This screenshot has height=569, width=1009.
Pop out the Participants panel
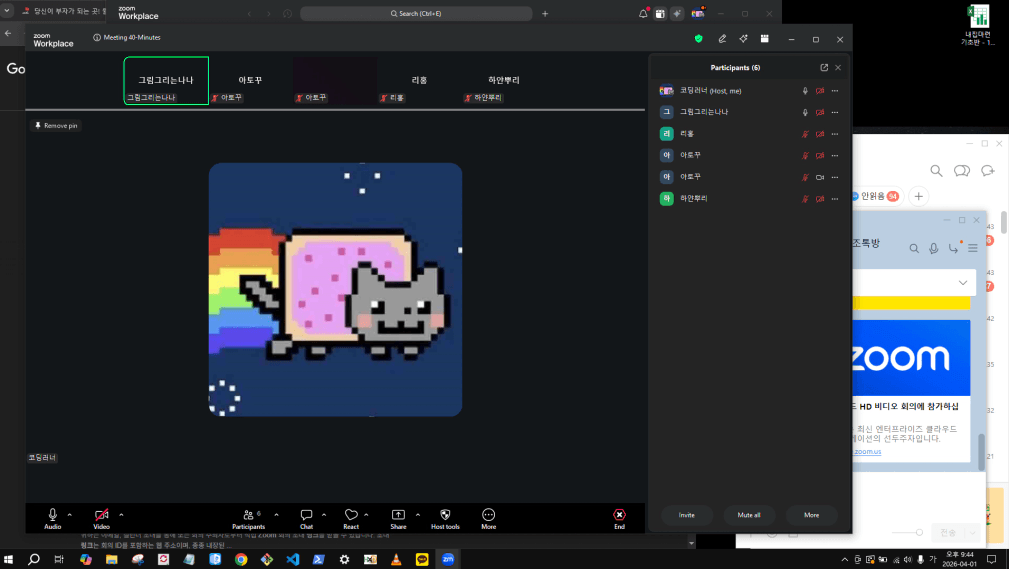[x=824, y=68]
